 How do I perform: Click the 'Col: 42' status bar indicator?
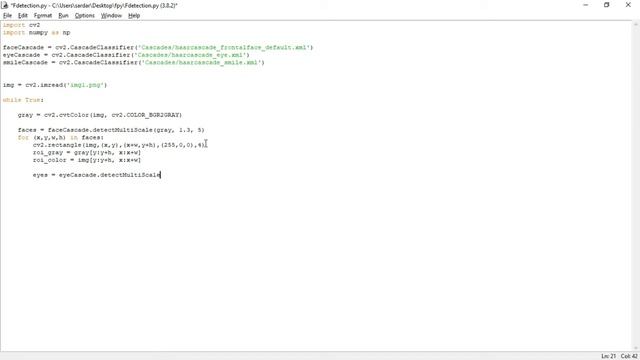click(x=629, y=356)
